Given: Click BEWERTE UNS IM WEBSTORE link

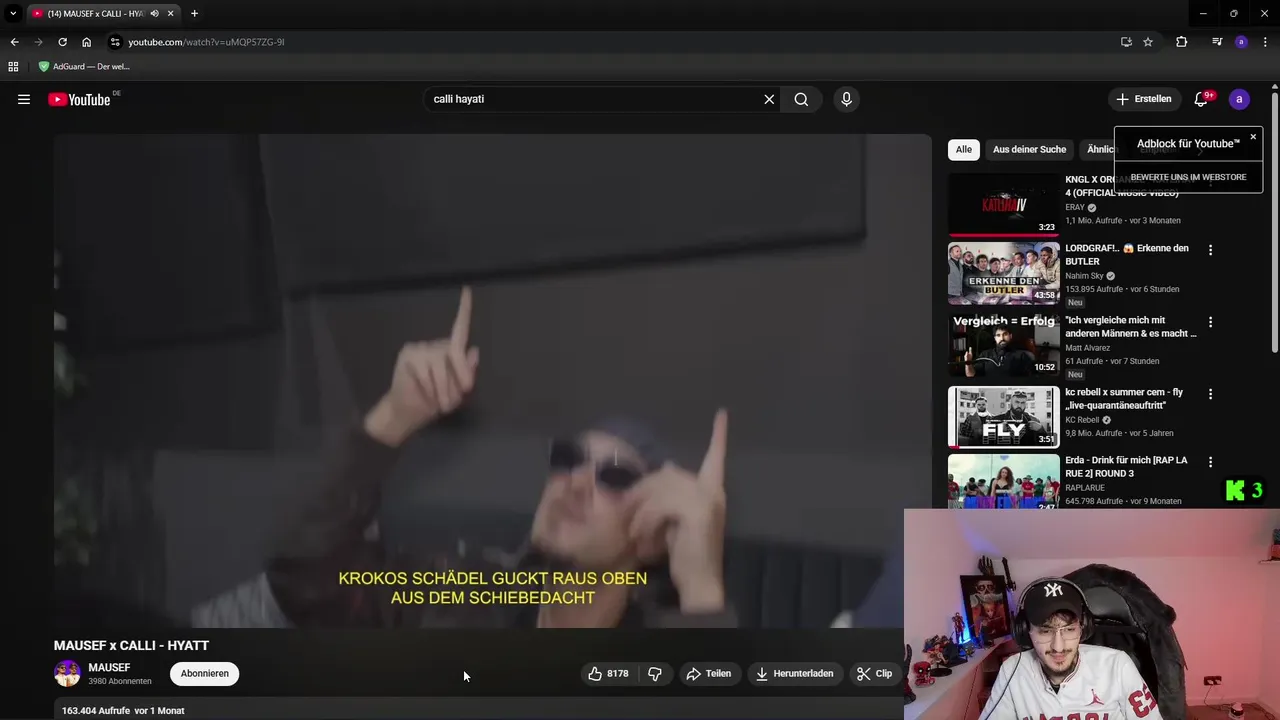Looking at the screenshot, I should click(1188, 177).
